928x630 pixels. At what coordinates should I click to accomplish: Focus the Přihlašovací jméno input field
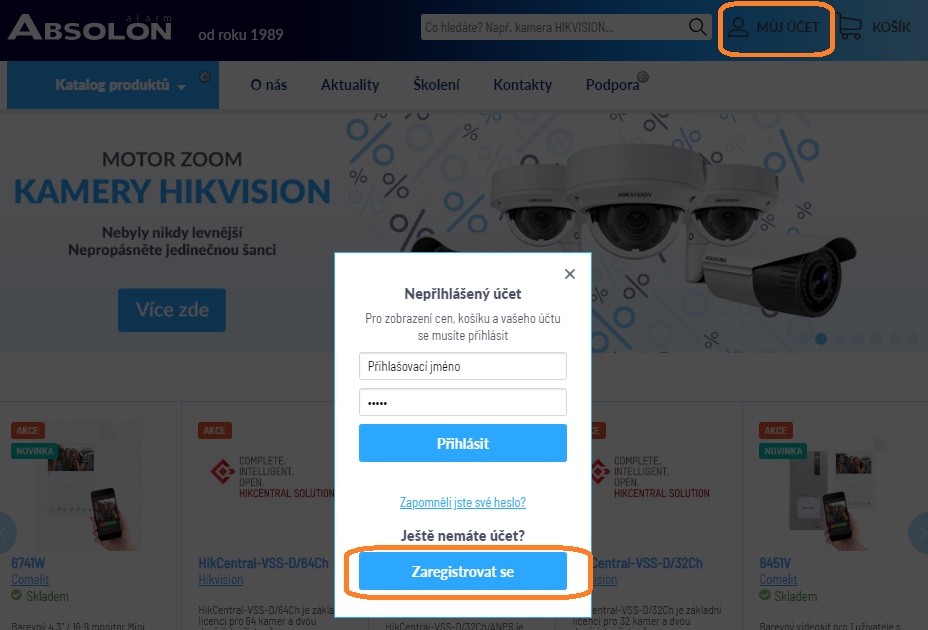463,366
